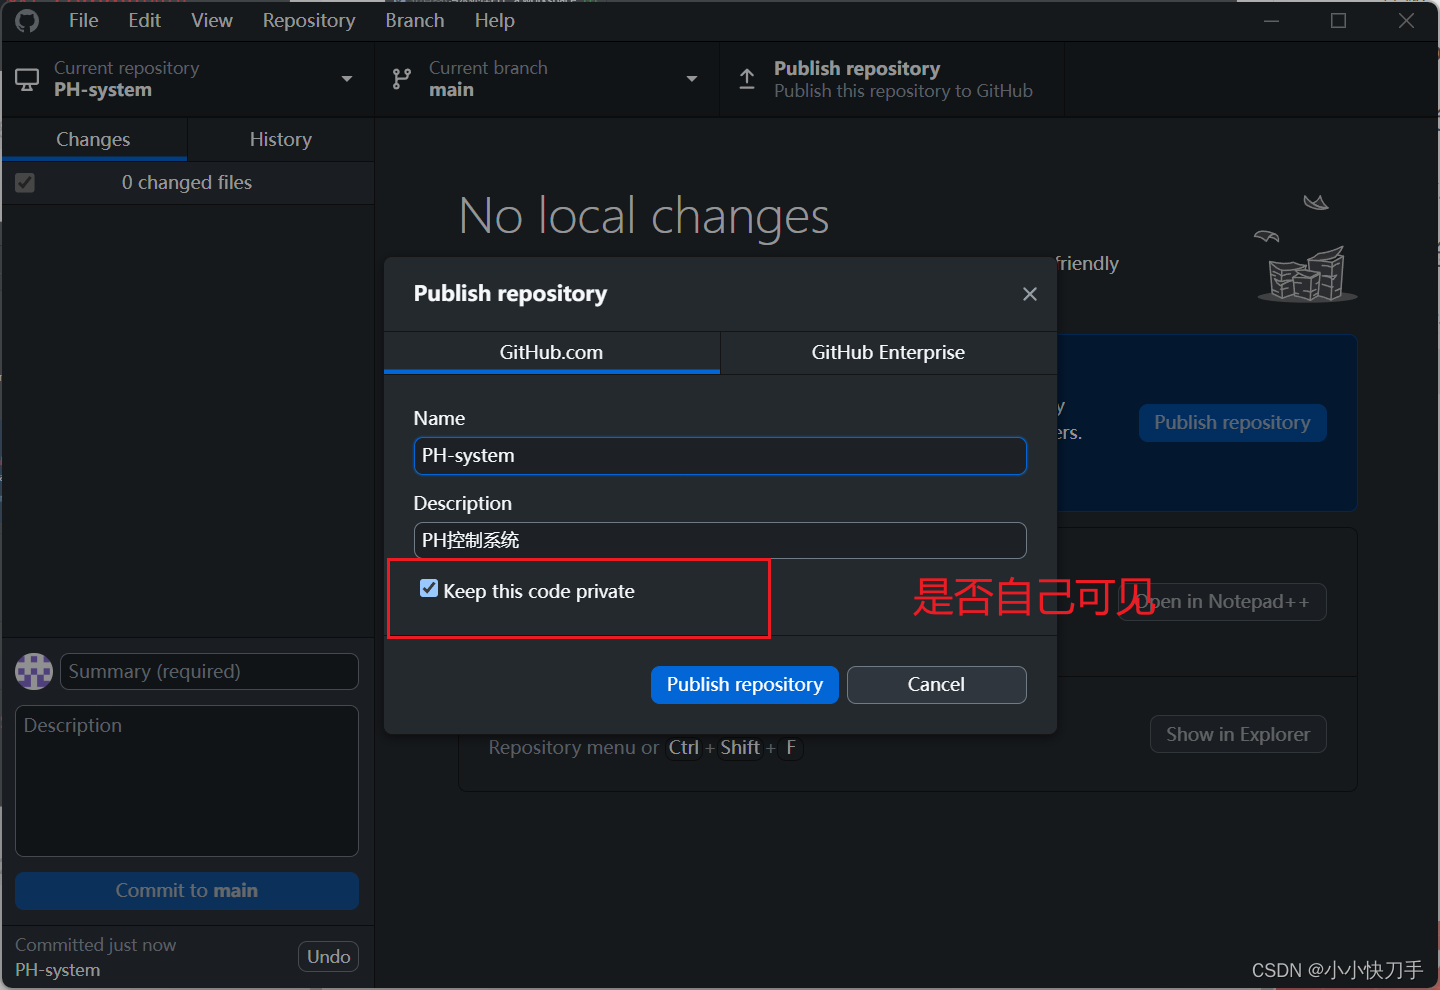The image size is (1440, 990).
Task: Open the Branch menu
Action: click(415, 20)
